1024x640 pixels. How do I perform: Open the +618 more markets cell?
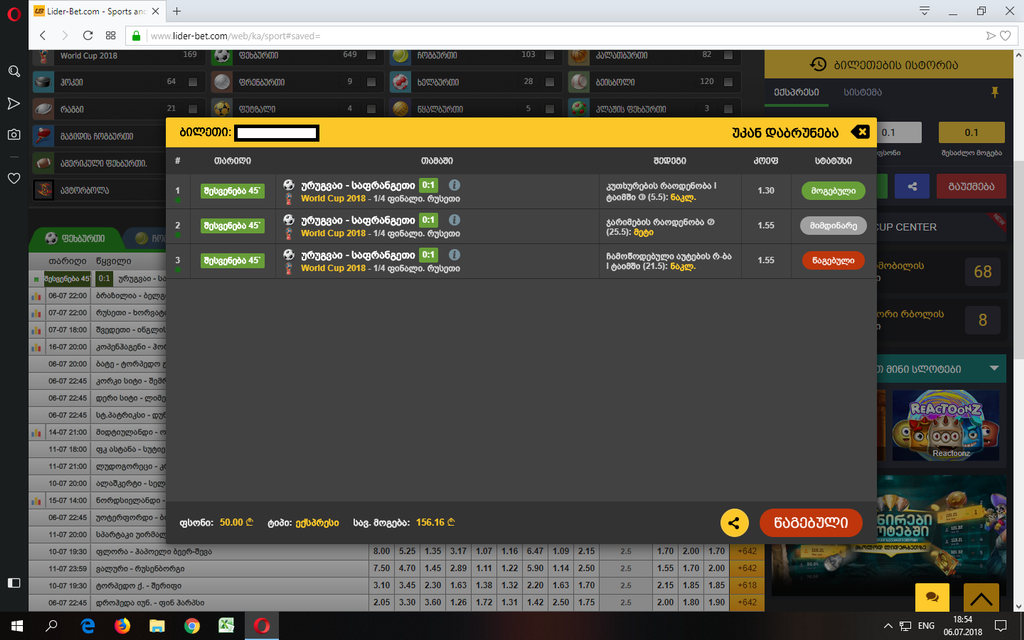click(746, 585)
